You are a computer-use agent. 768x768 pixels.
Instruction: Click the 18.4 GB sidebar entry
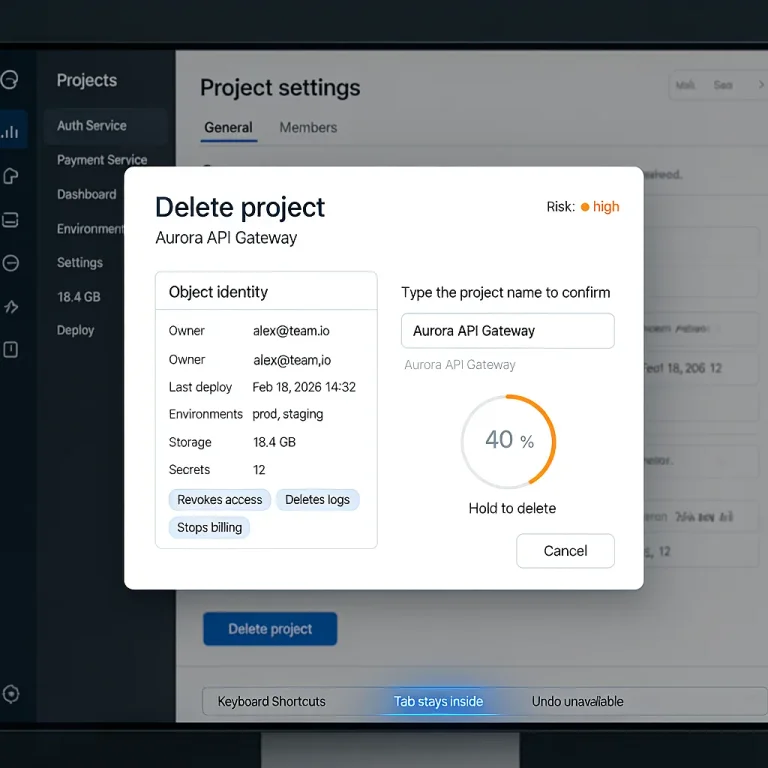coord(79,297)
